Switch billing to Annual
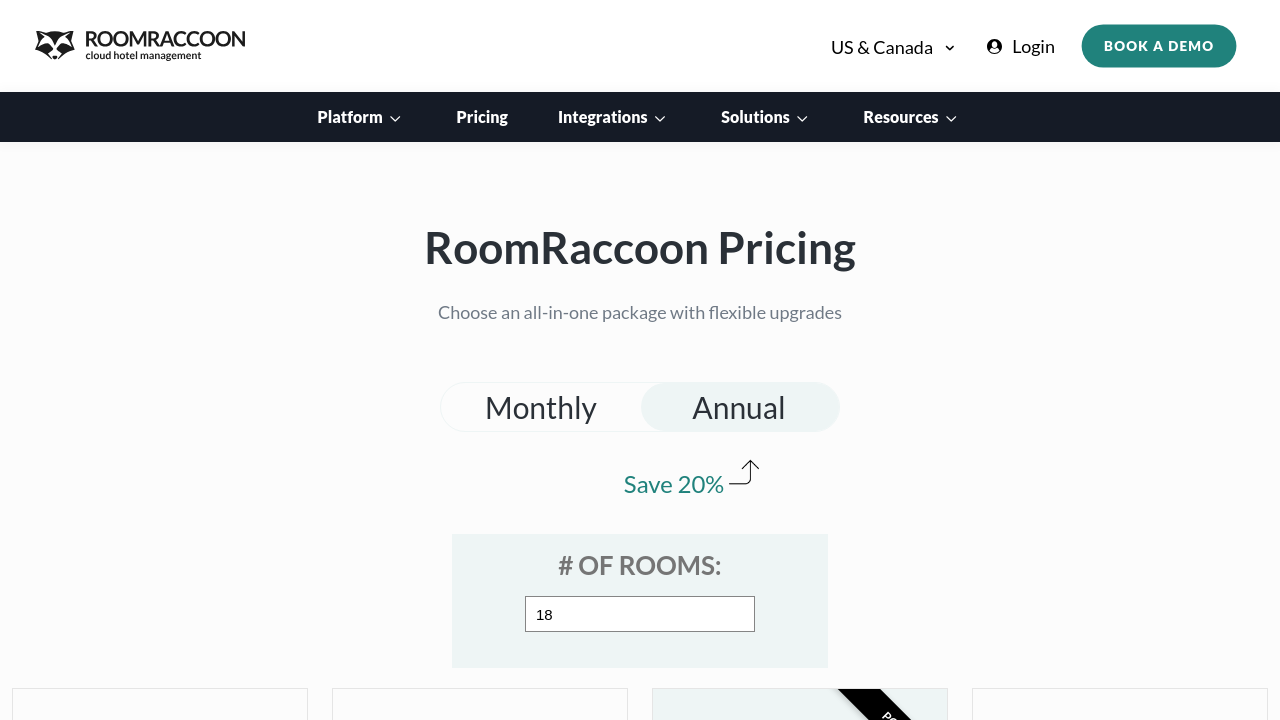The width and height of the screenshot is (1280, 720). point(739,408)
